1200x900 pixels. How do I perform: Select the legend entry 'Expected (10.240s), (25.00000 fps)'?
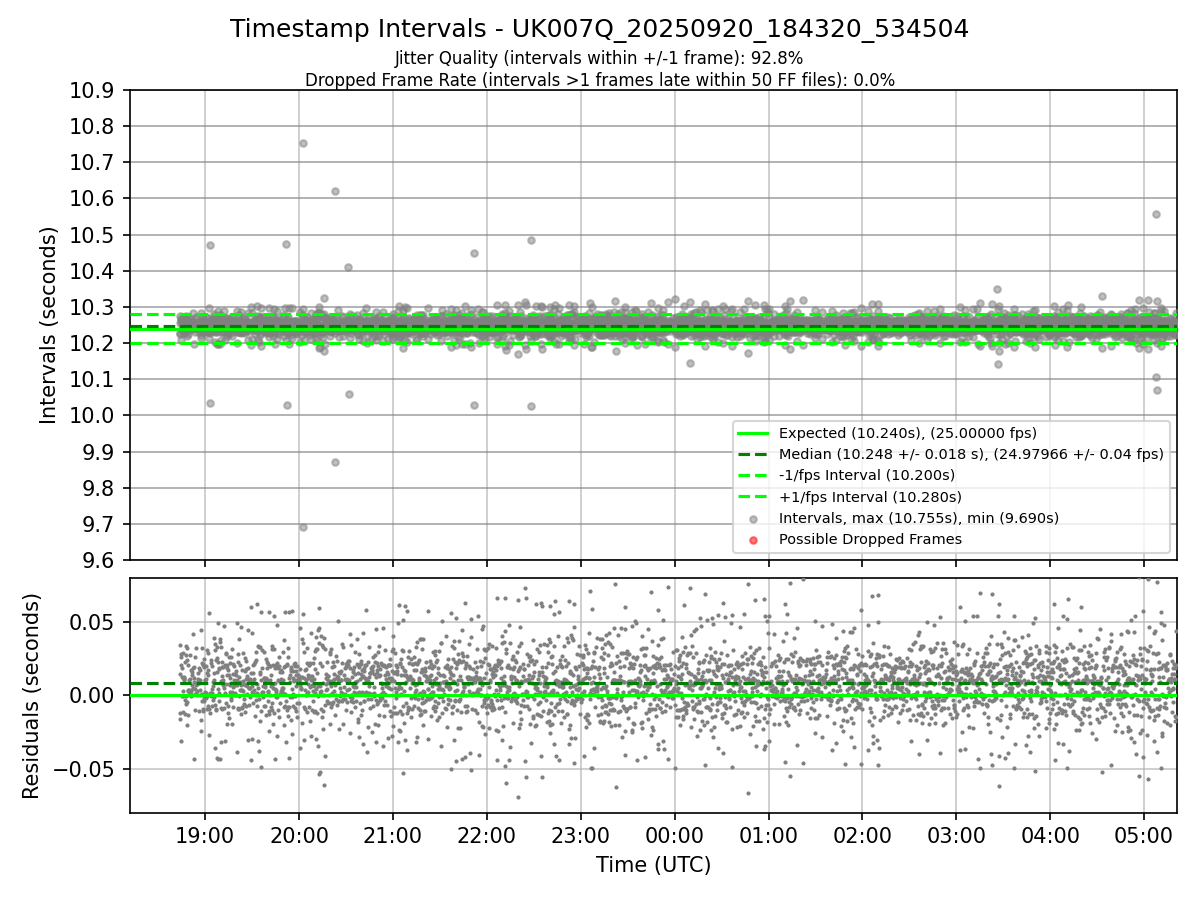pyautogui.click(x=908, y=433)
